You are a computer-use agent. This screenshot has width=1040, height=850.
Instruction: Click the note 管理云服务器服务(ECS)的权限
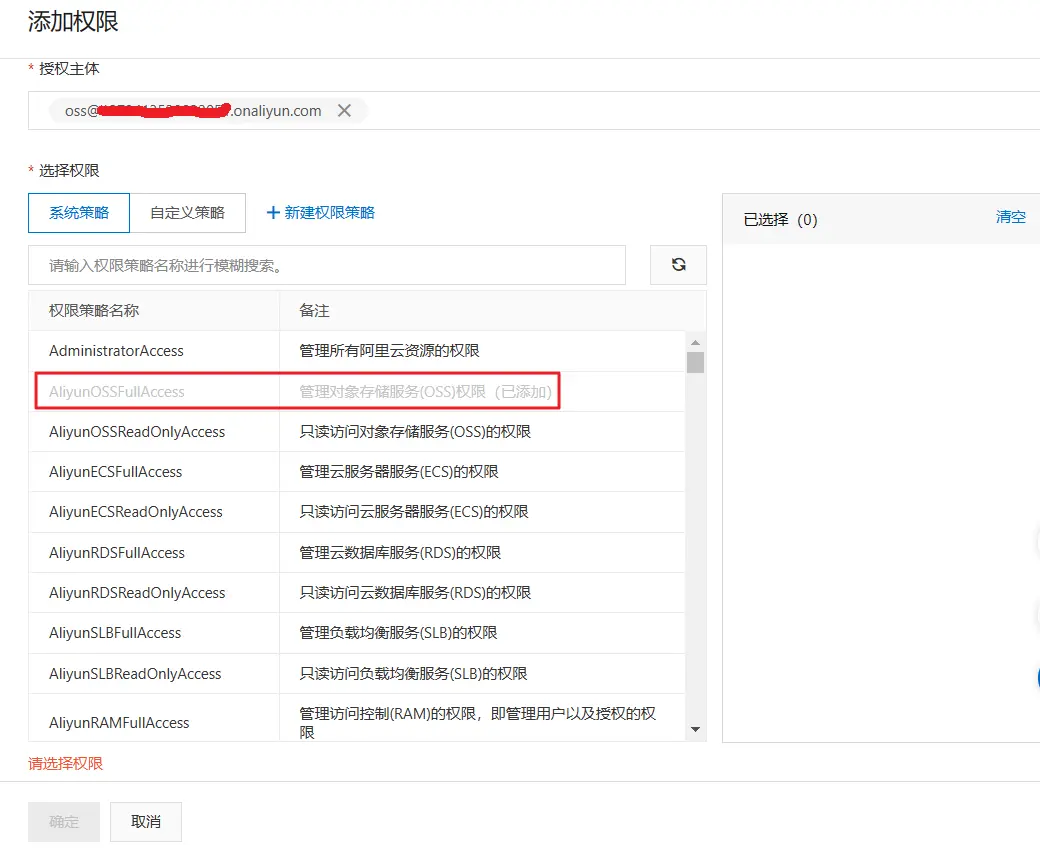click(399, 471)
